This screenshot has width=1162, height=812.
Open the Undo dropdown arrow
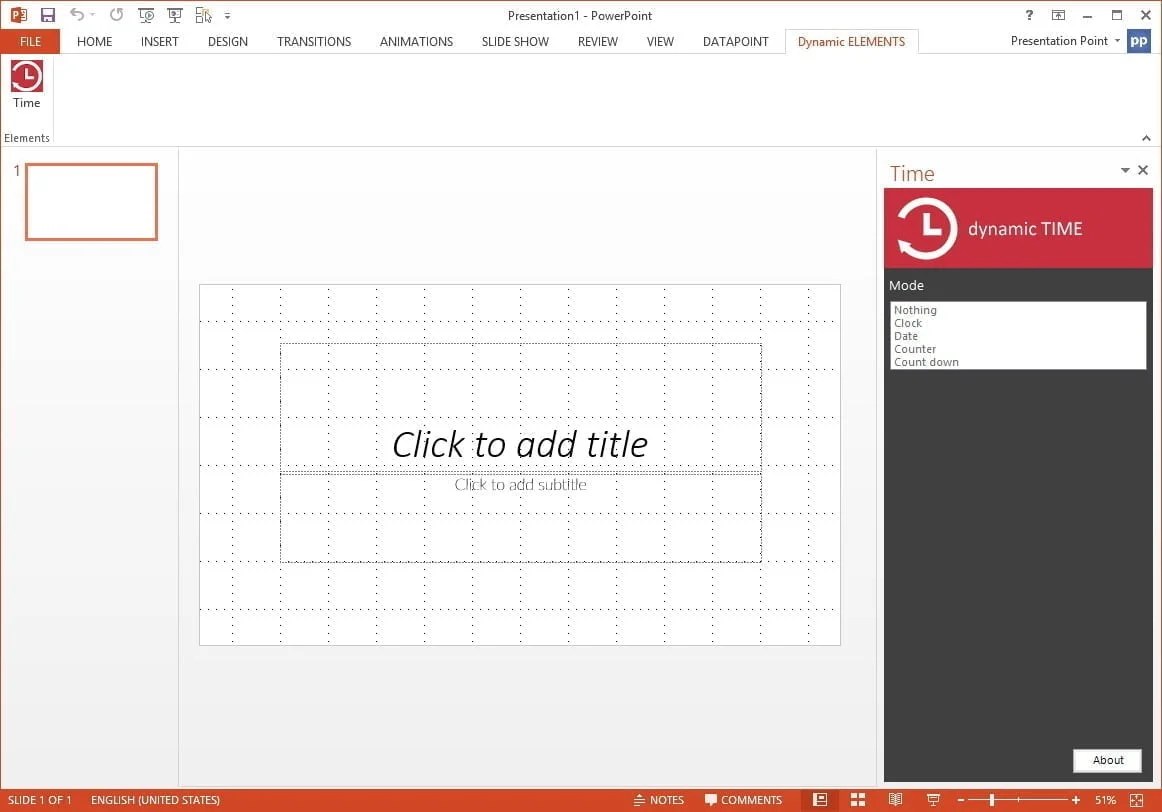pos(92,15)
